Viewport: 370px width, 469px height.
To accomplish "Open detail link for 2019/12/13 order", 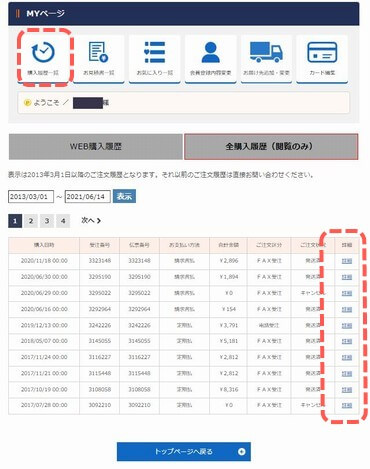I will (347, 325).
